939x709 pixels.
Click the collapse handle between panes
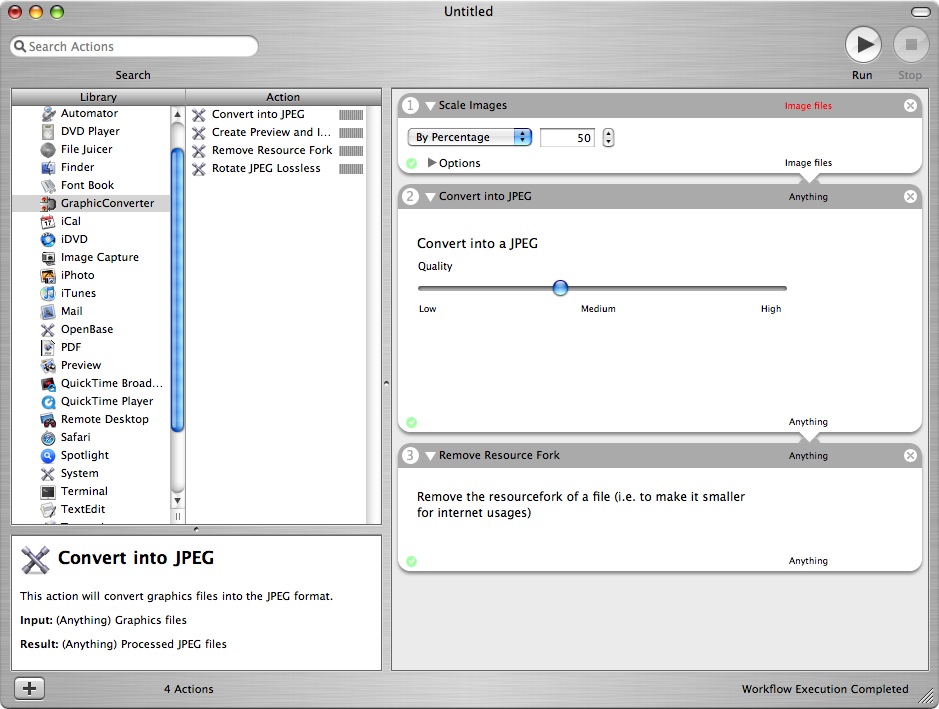click(x=386, y=383)
